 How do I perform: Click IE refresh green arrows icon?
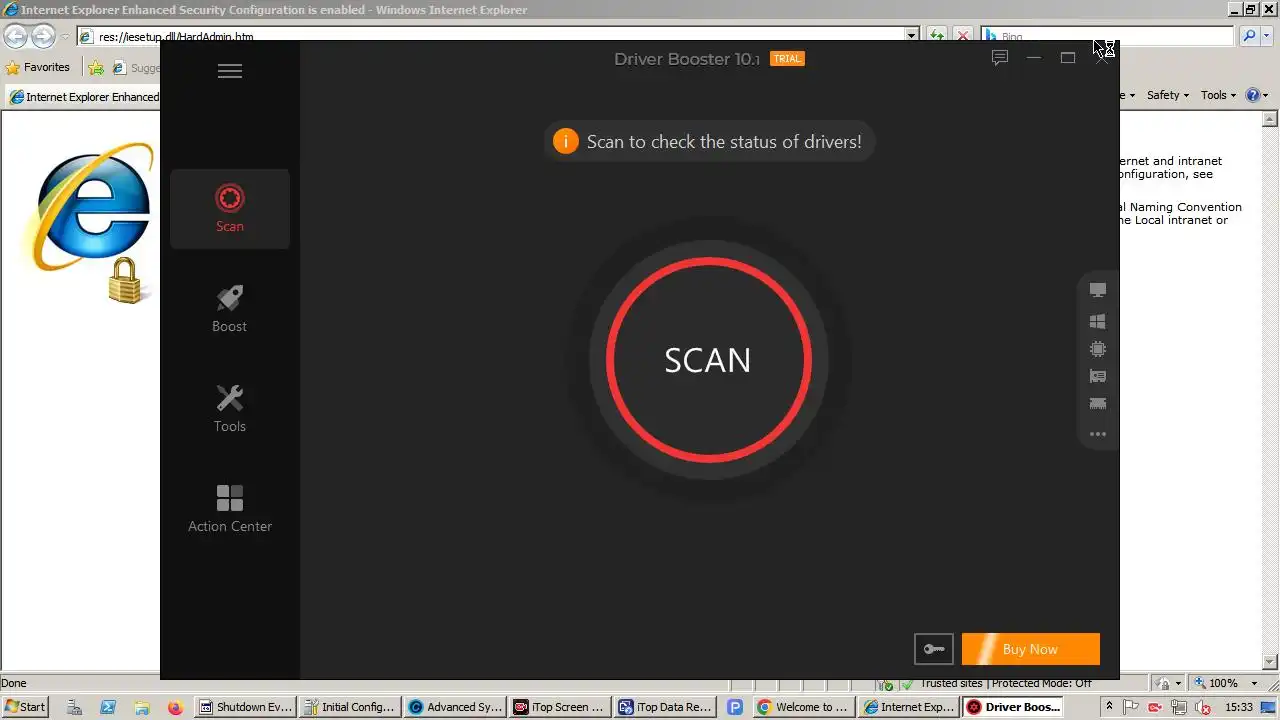(936, 36)
